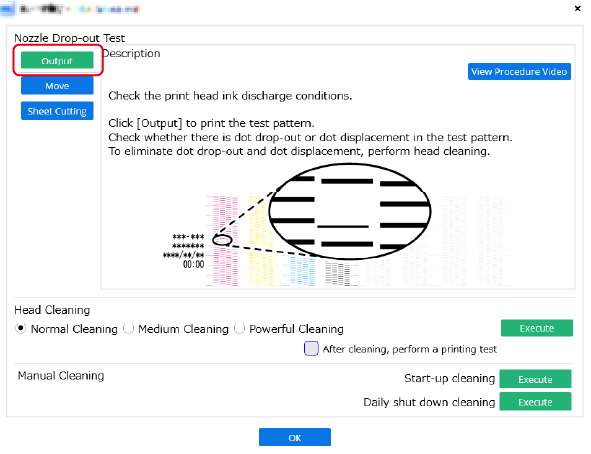
Task: Click the small circled area on pattern
Action: pyautogui.click(x=222, y=240)
